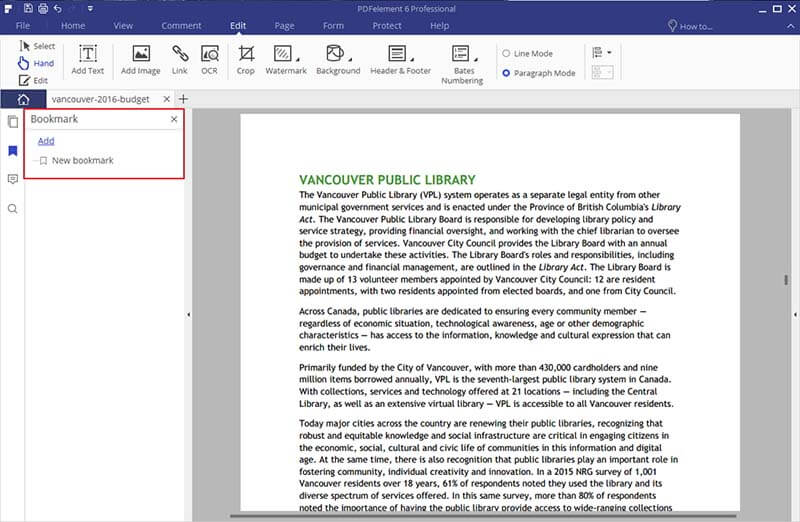Screen dimensions: 800x522
Task: Collapse the left panel with arrow handle
Action: point(189,315)
